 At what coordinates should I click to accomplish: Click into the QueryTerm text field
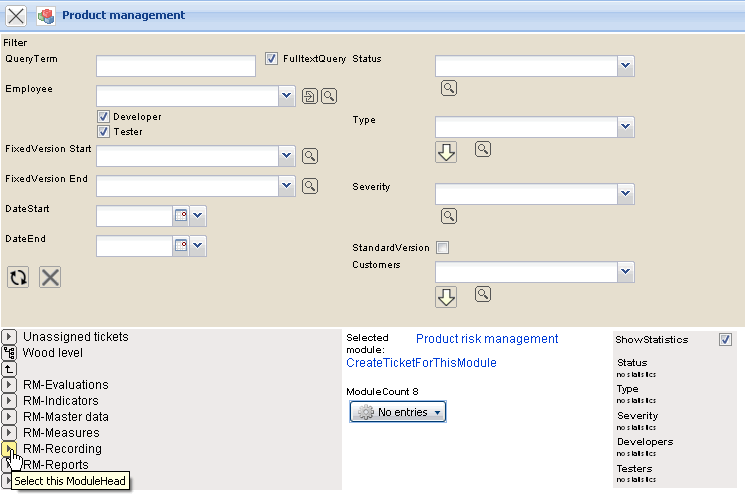(x=176, y=66)
